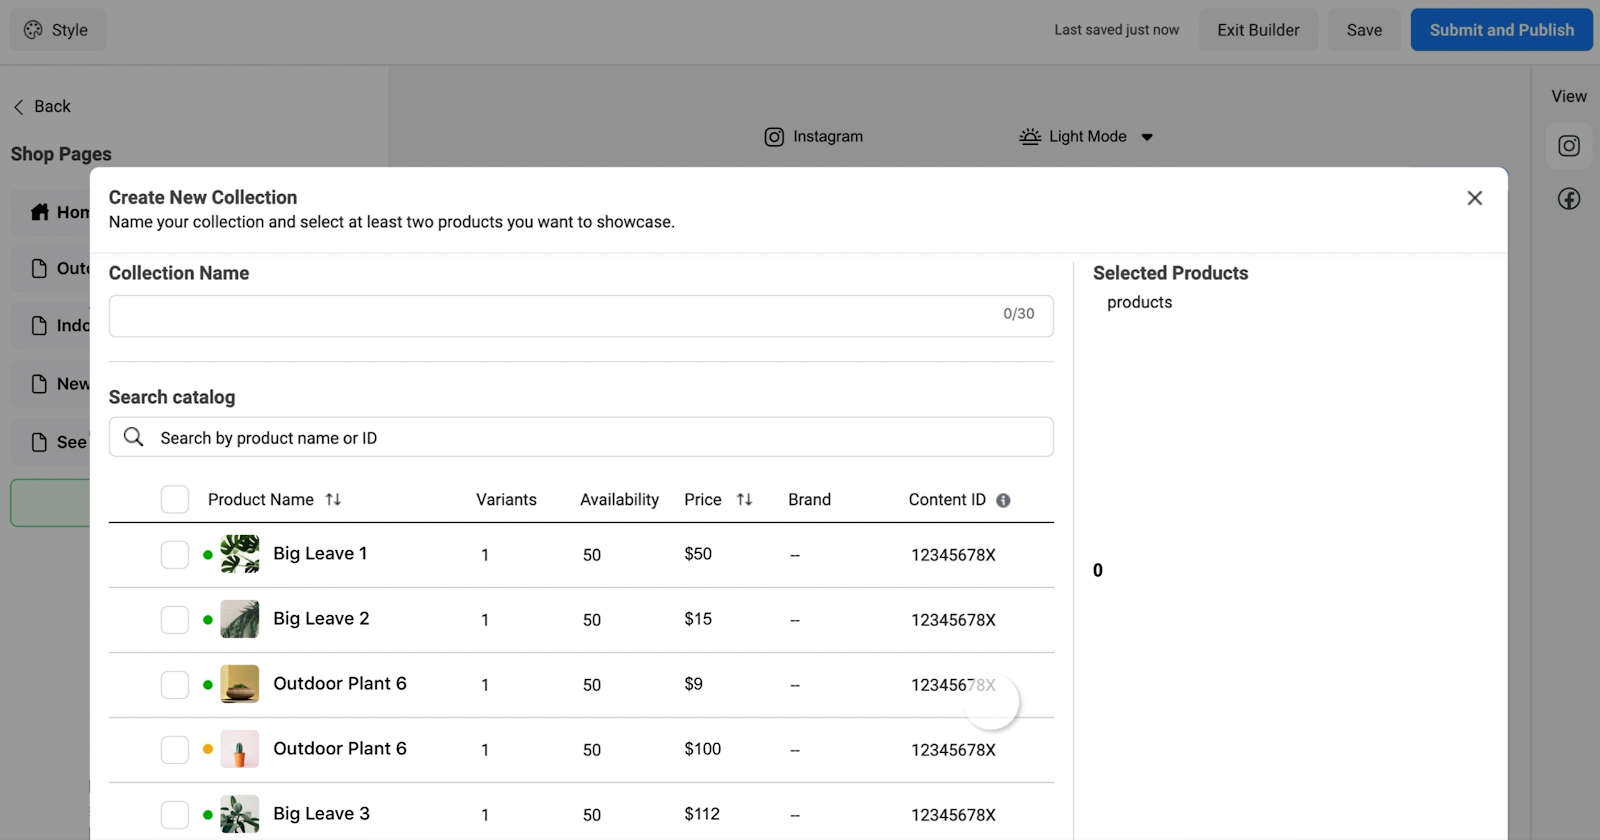1600x840 pixels.
Task: Click the Exit Builder button
Action: click(x=1258, y=30)
